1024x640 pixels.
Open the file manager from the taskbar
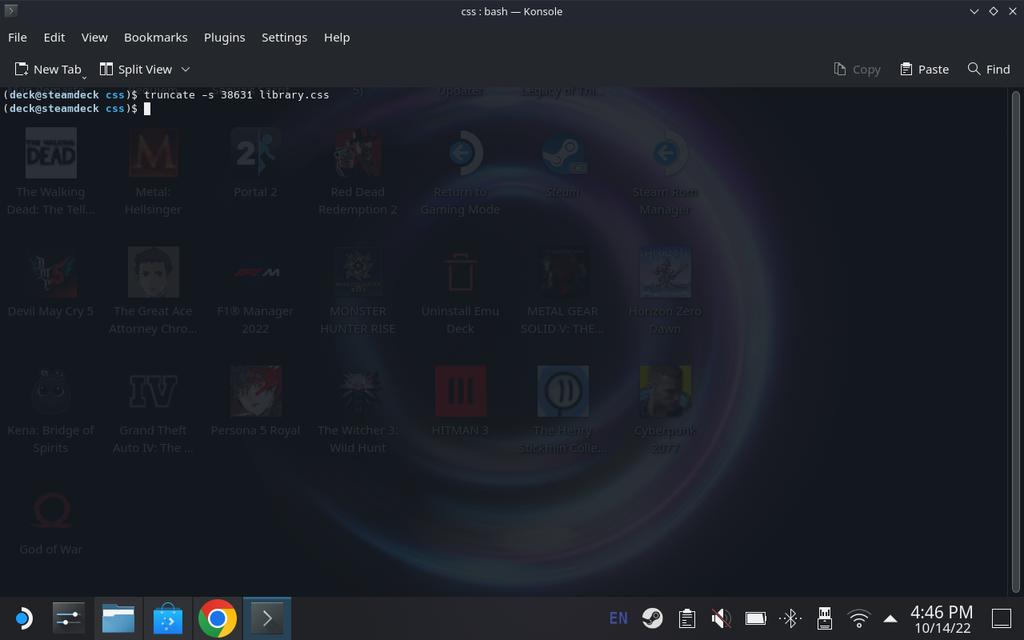[118, 618]
